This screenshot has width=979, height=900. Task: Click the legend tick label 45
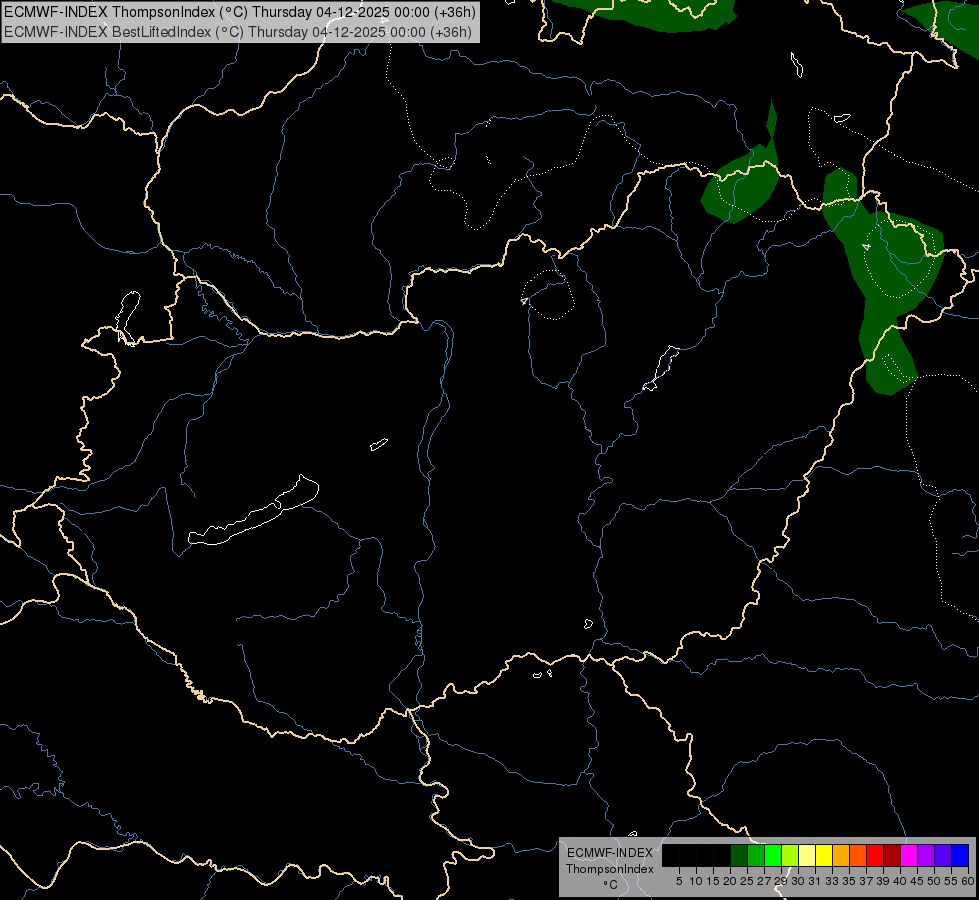917,881
